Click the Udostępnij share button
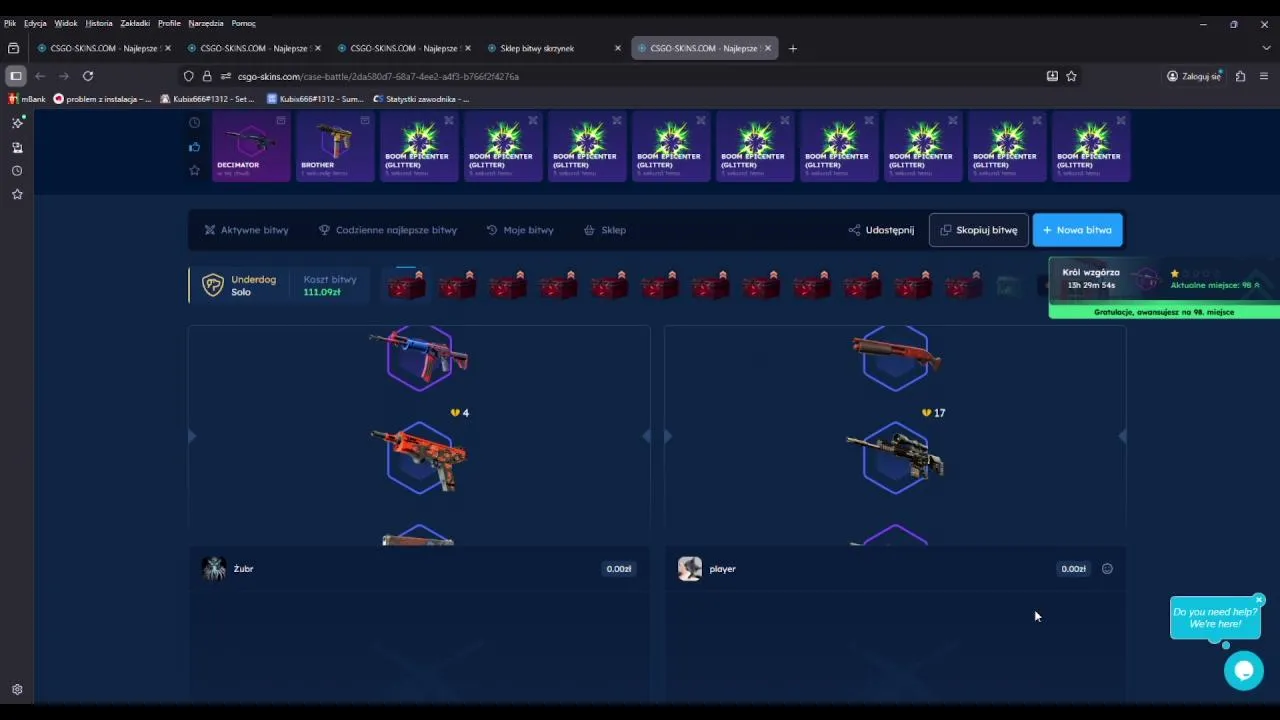Viewport: 1280px width, 720px height. tap(881, 230)
